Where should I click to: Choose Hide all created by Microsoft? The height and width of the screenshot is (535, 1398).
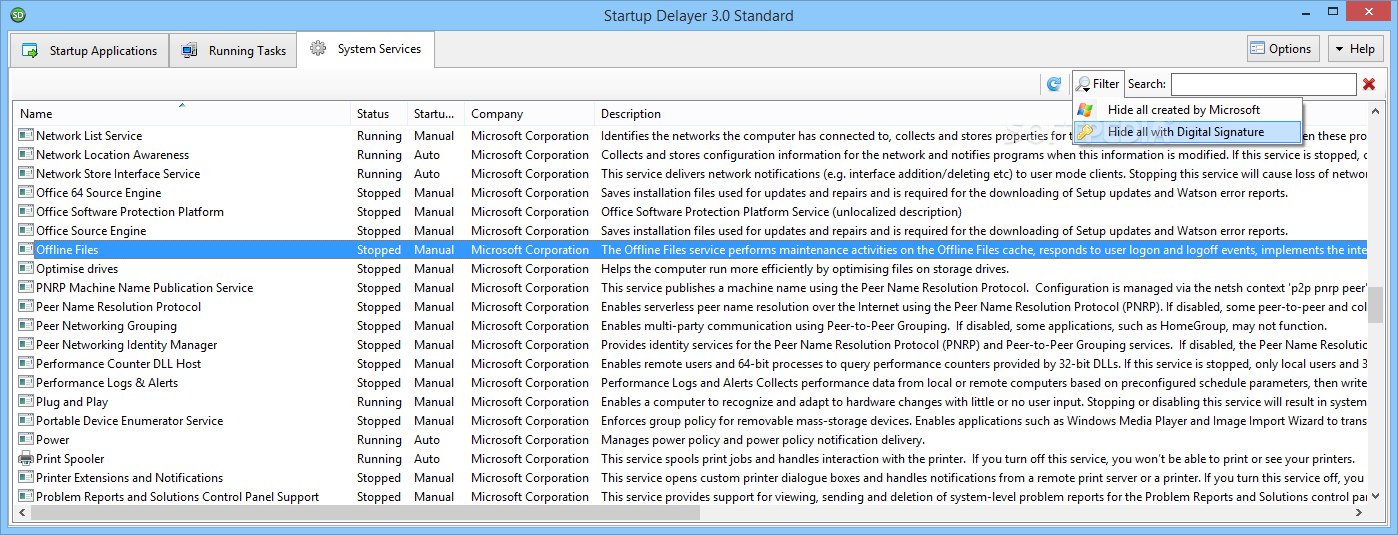pyautogui.click(x=1187, y=110)
